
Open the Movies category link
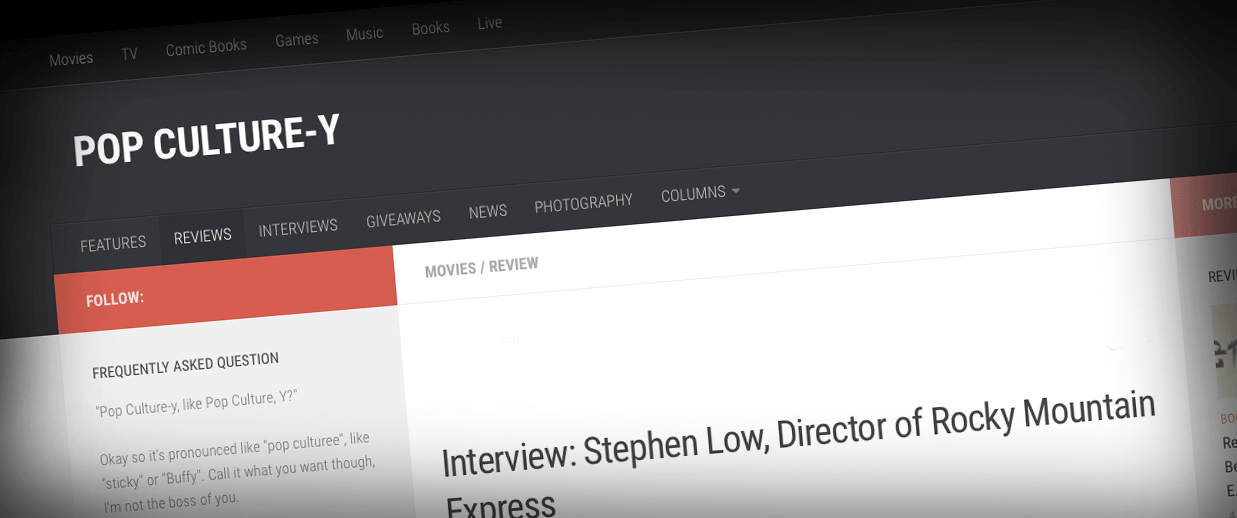[x=71, y=59]
